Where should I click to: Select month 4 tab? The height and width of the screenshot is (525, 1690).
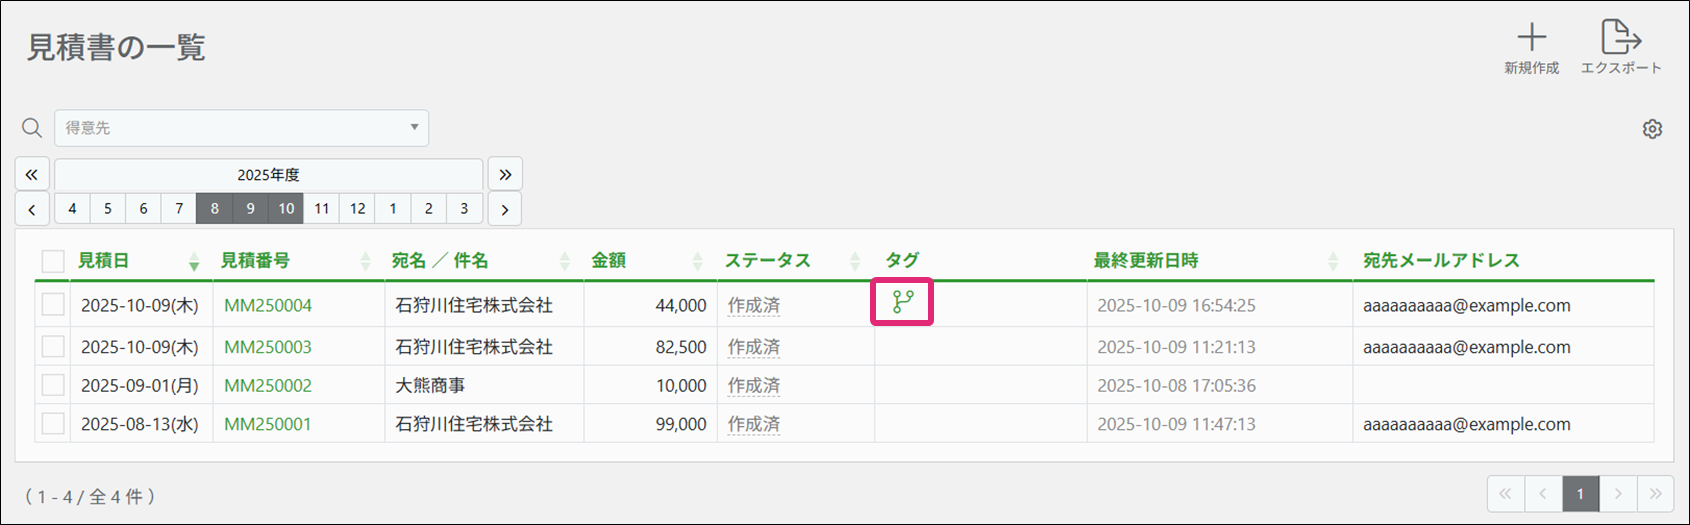click(x=72, y=209)
